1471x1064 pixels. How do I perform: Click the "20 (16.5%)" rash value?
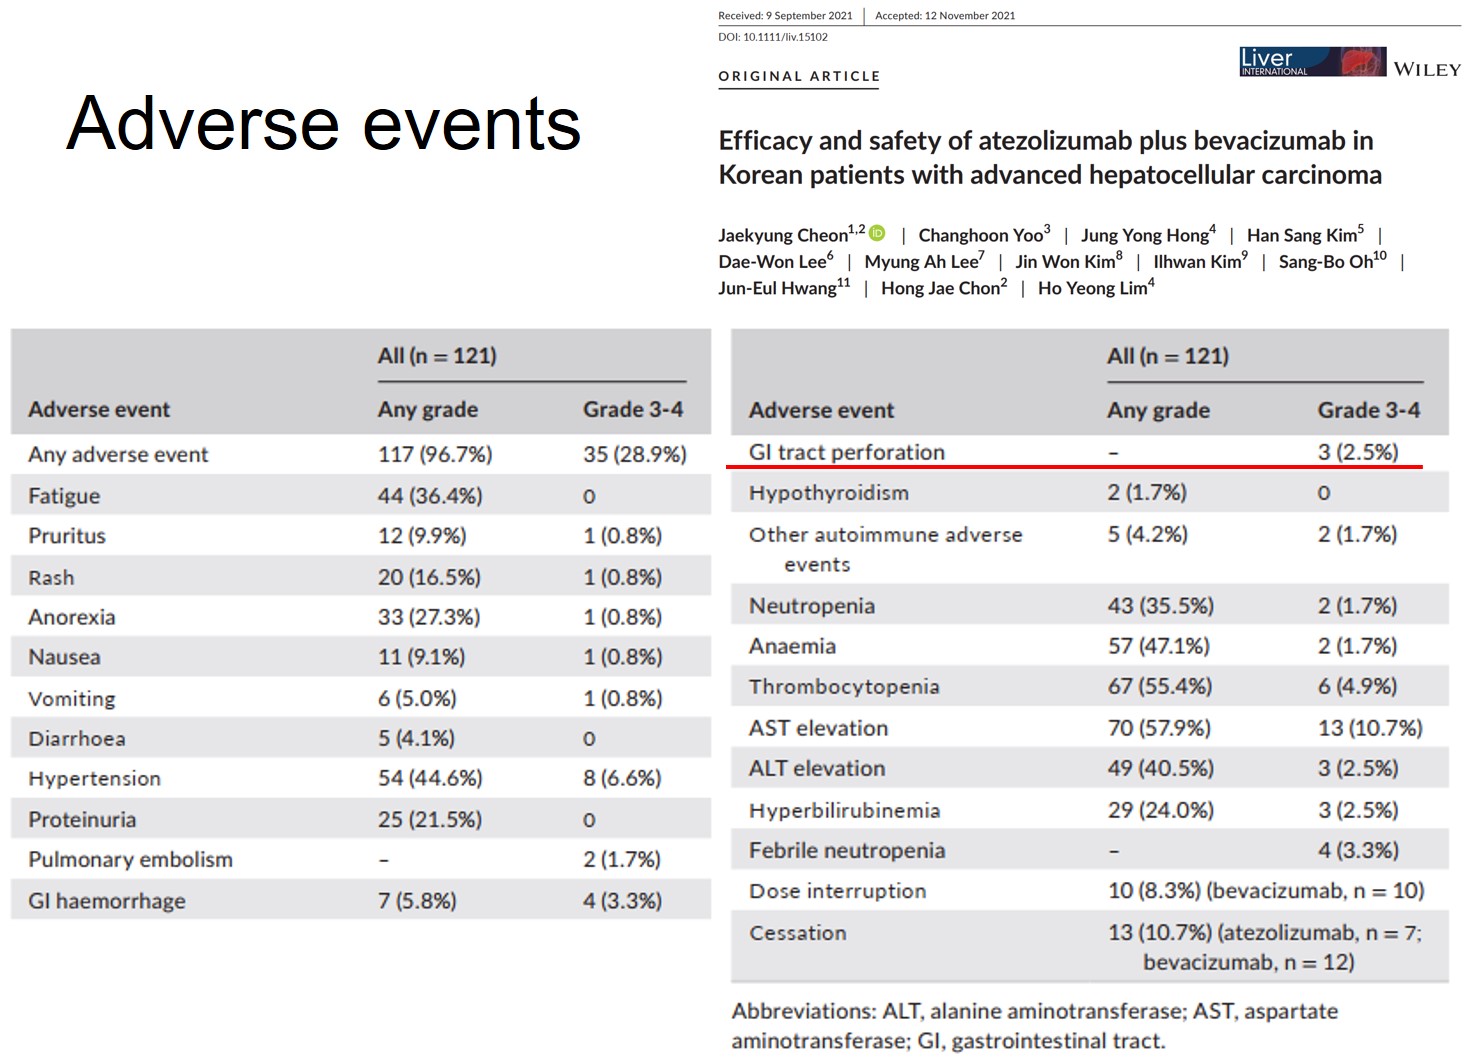[x=429, y=578]
